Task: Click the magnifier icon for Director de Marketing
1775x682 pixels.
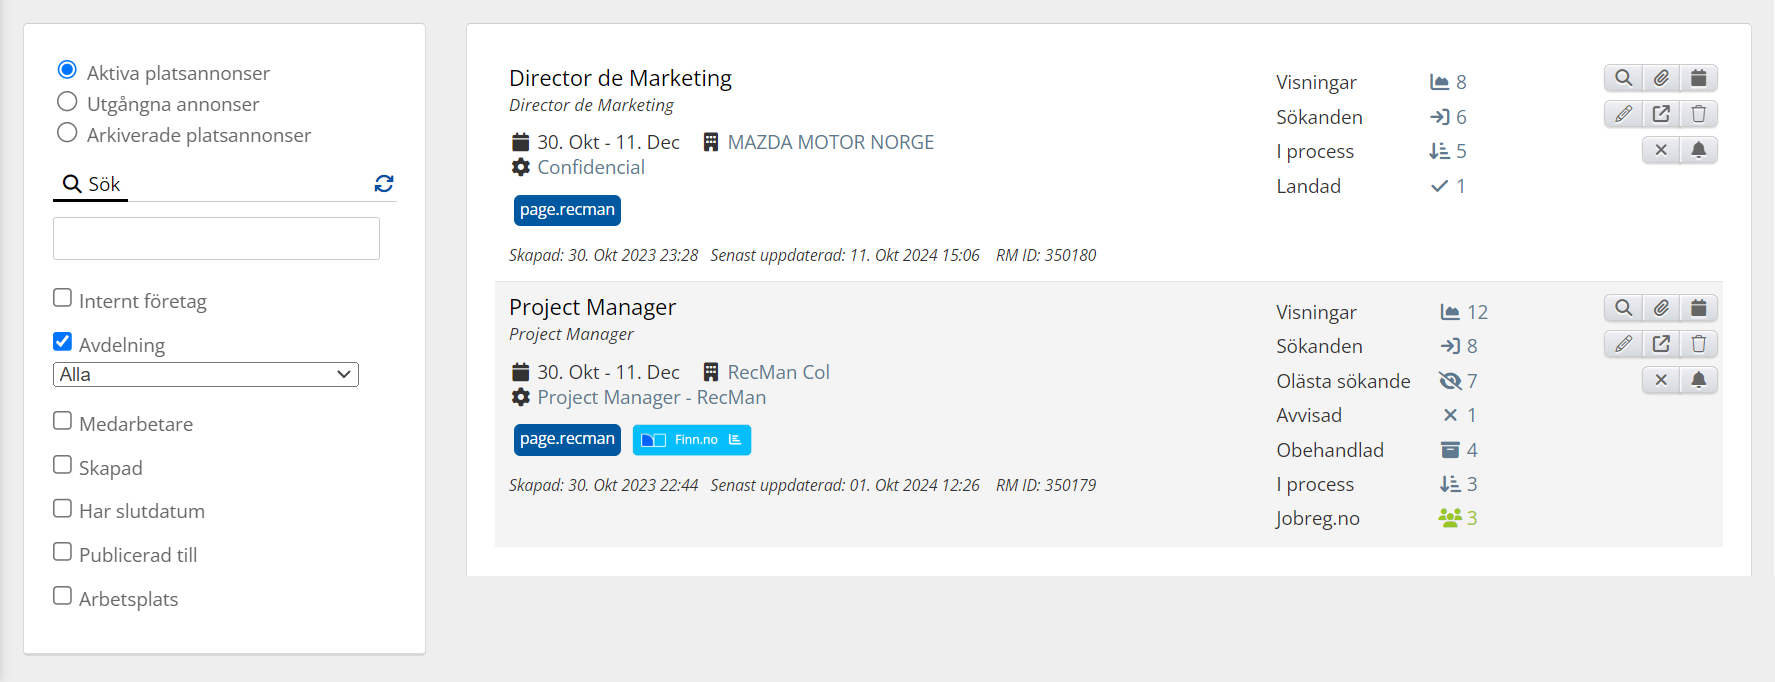Action: coord(1623,78)
